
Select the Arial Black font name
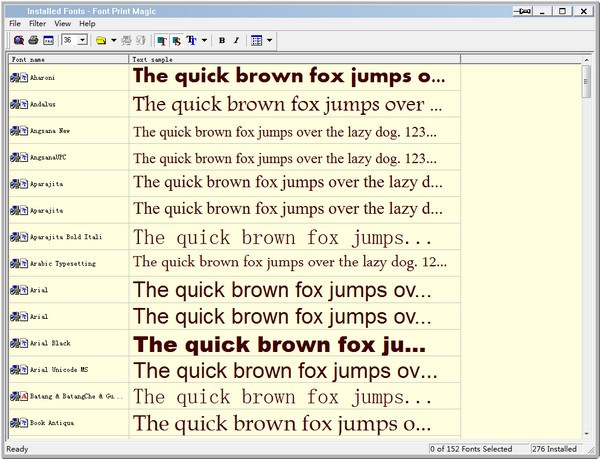pyautogui.click(x=50, y=343)
